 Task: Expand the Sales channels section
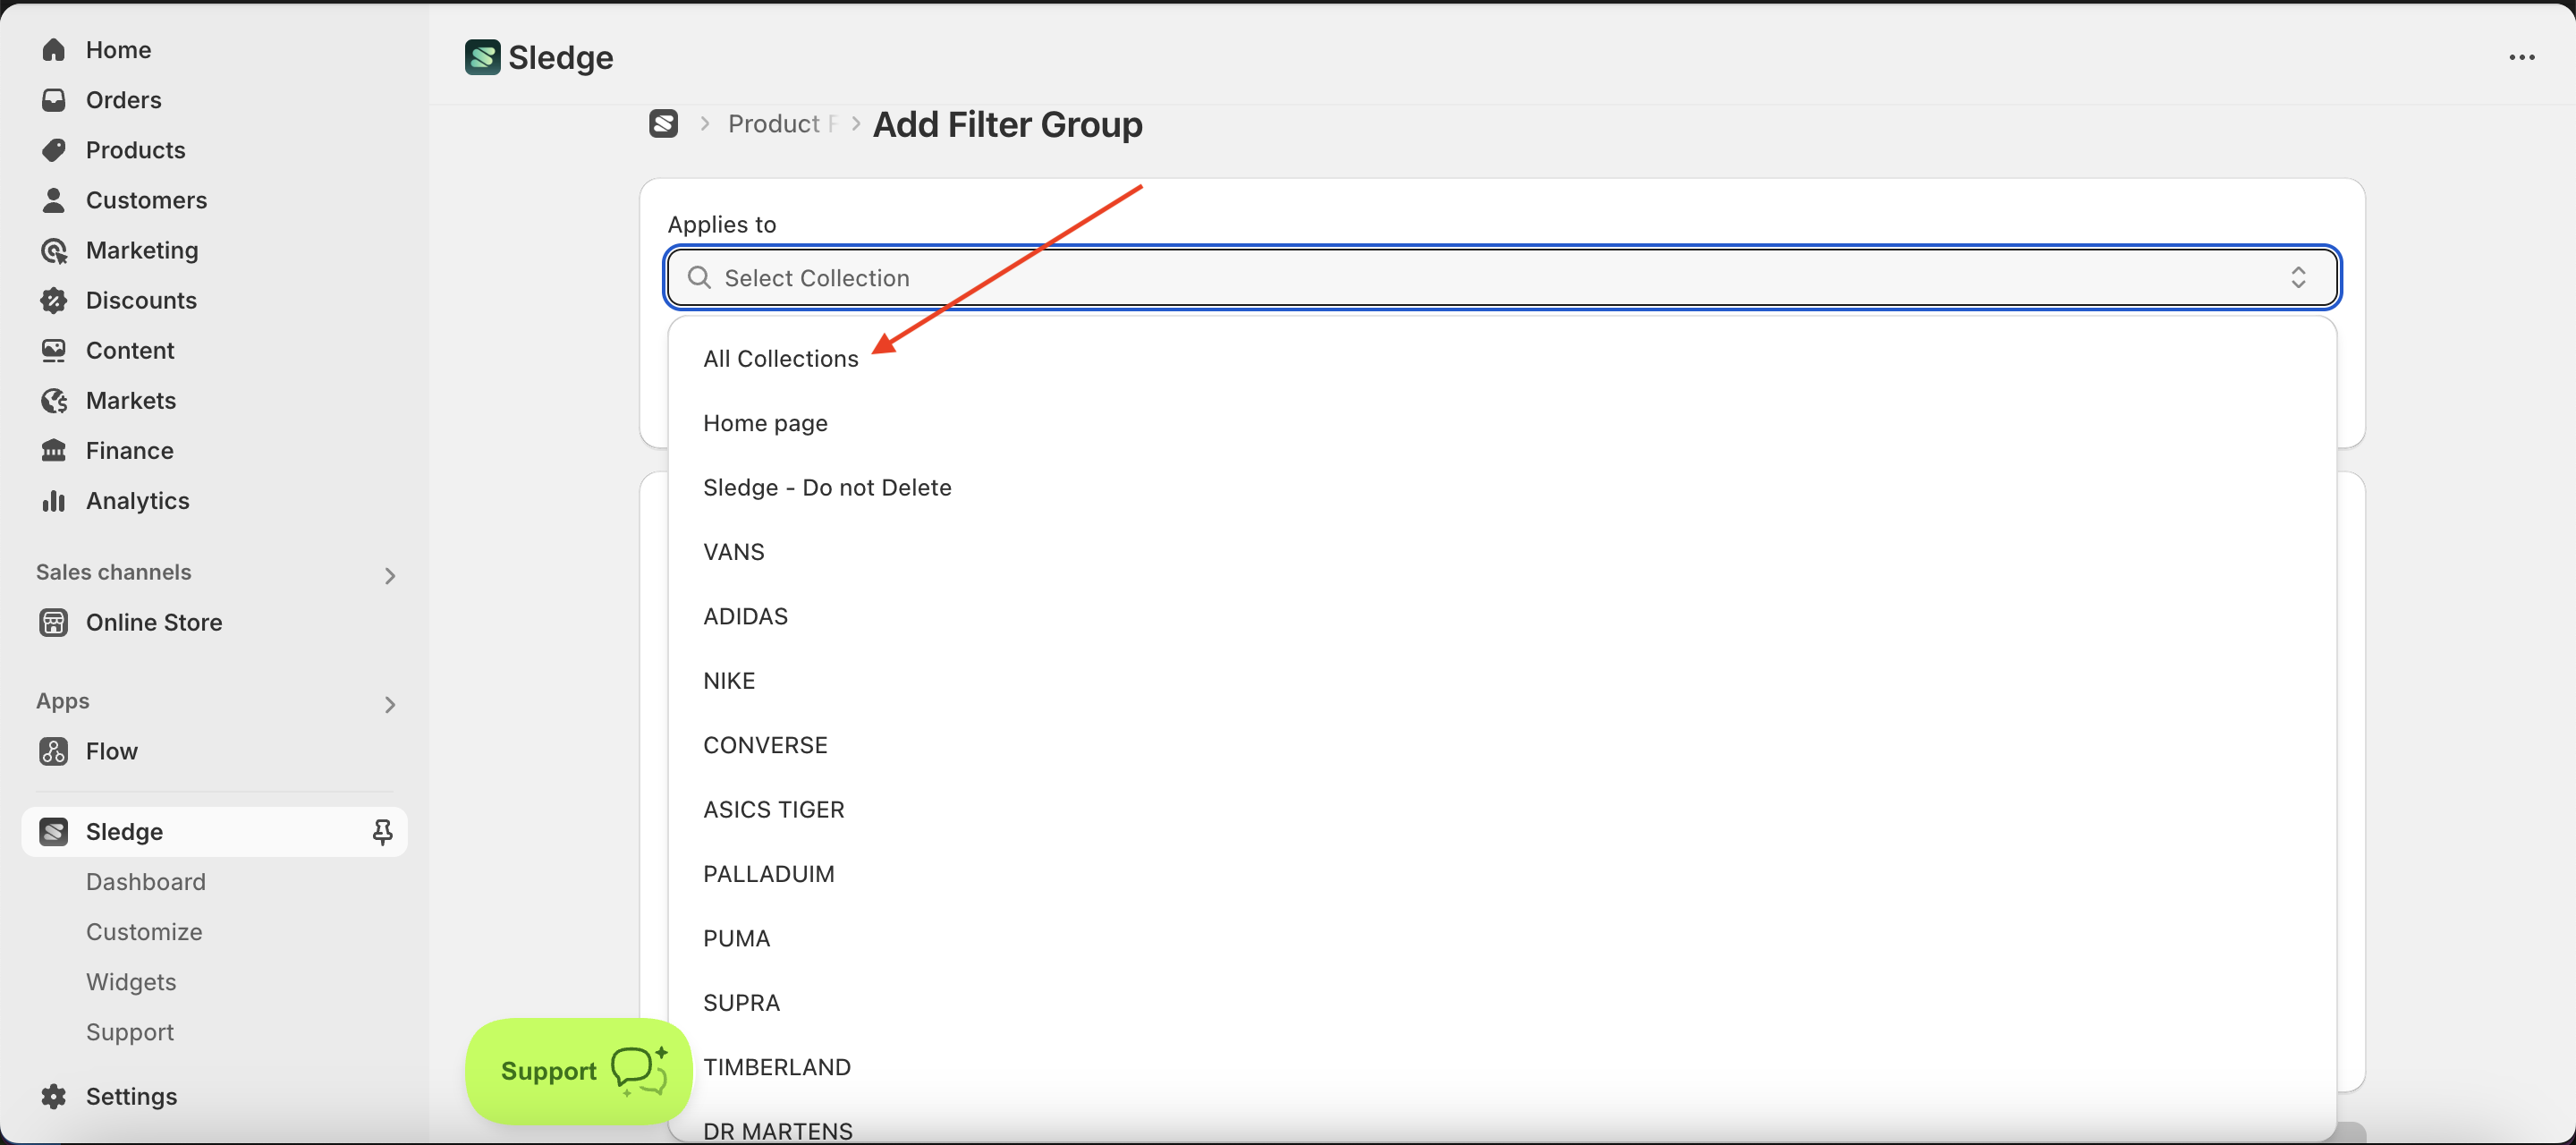tap(390, 575)
